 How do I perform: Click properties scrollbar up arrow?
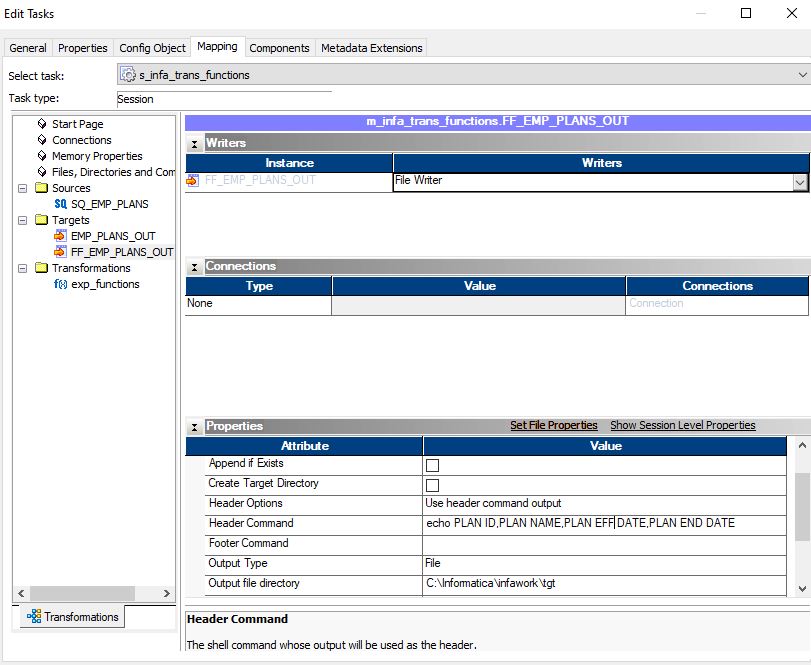pyautogui.click(x=802, y=445)
